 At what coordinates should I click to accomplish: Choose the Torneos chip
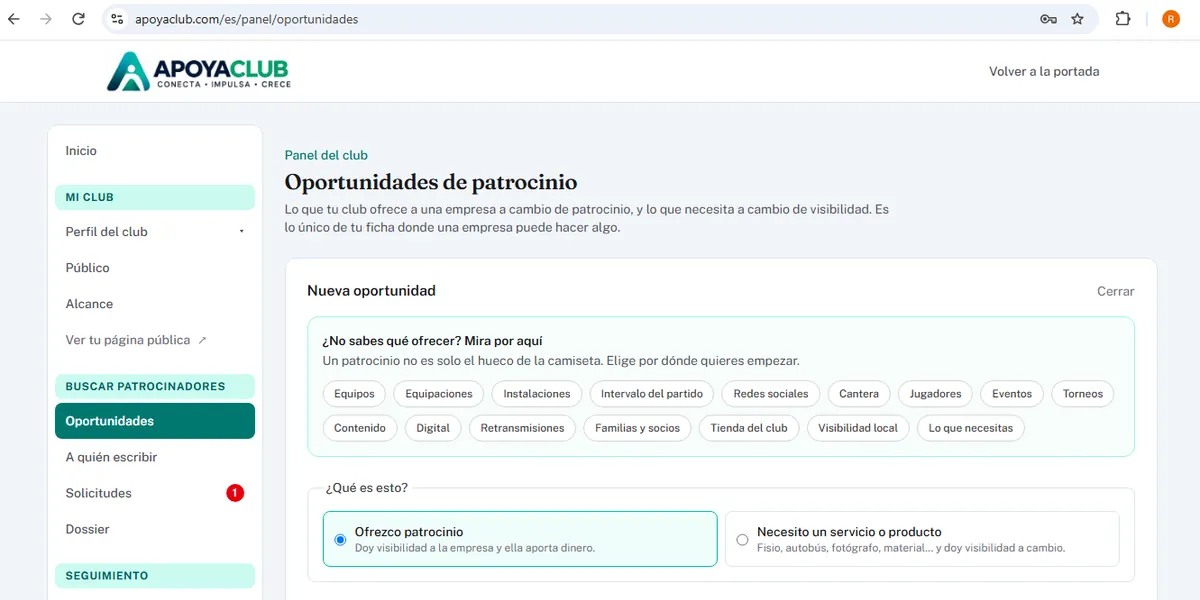click(1083, 394)
